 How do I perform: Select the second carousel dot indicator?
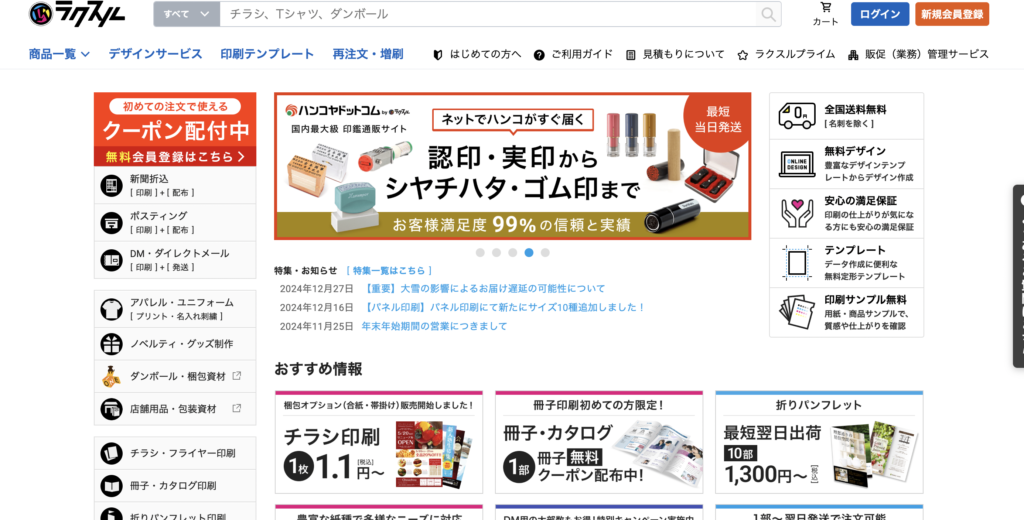tap(496, 253)
